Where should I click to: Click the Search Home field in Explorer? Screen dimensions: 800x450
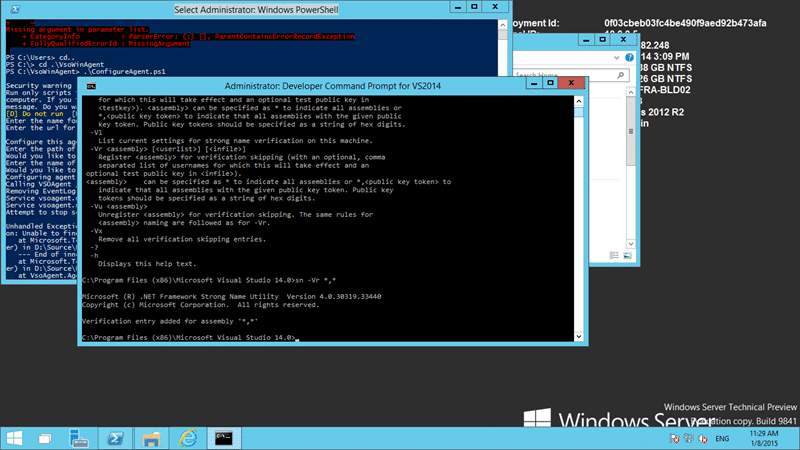coord(570,75)
